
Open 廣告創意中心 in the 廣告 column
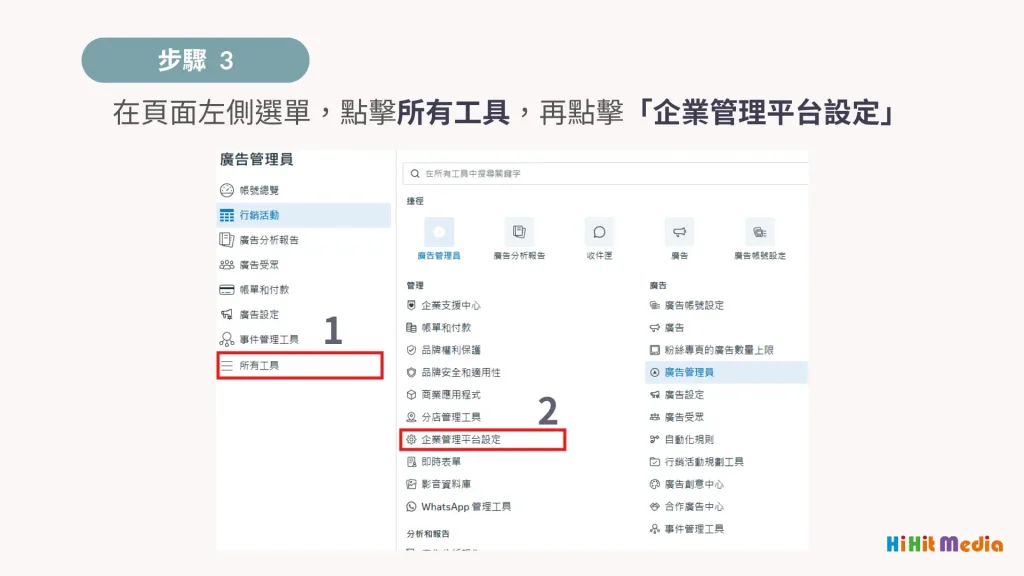pyautogui.click(x=694, y=484)
